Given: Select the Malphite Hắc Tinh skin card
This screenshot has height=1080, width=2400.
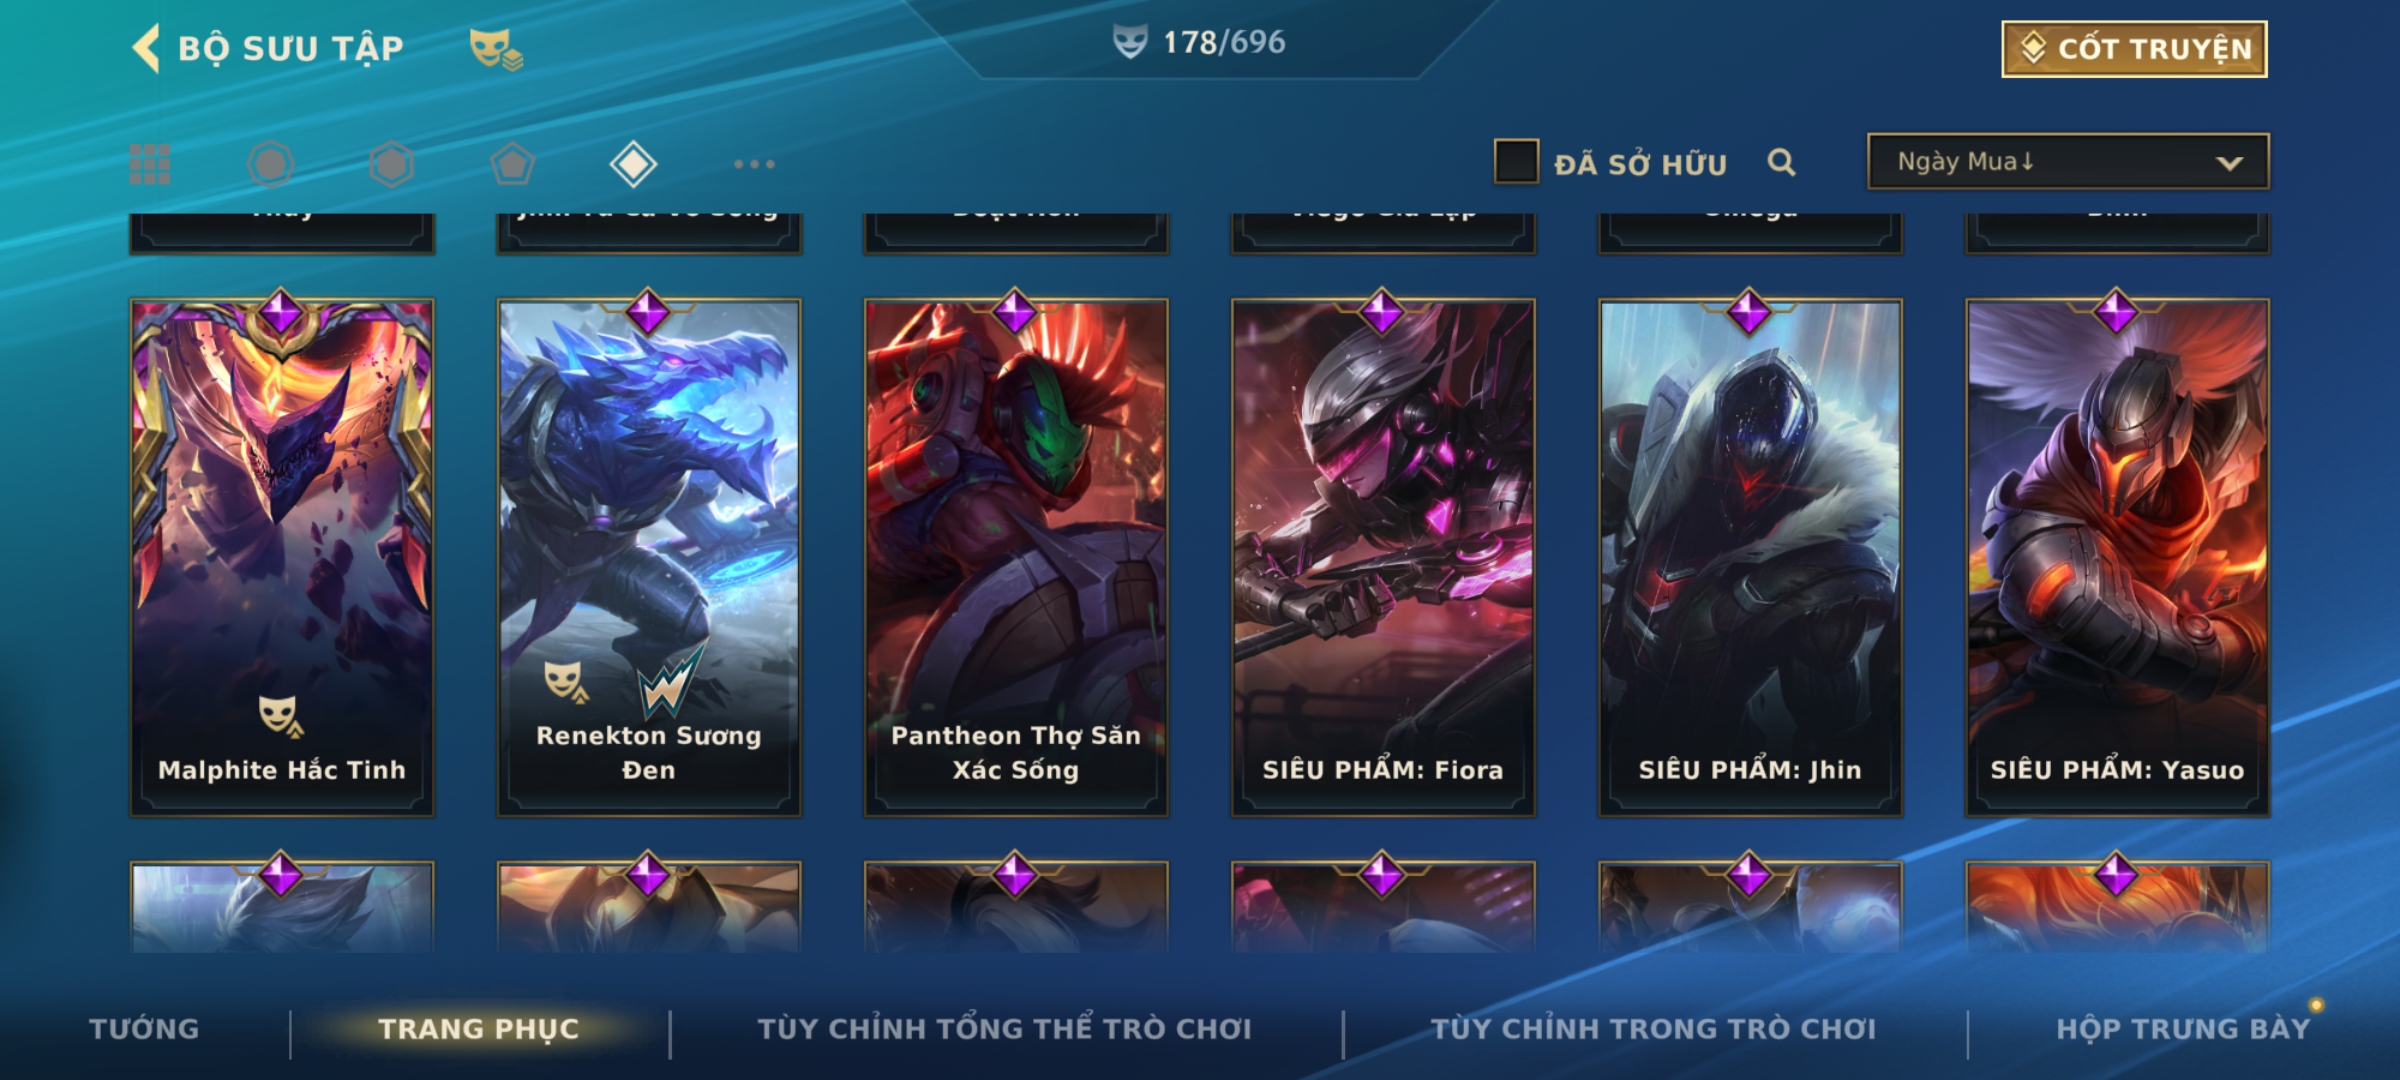Looking at the screenshot, I should click(282, 557).
